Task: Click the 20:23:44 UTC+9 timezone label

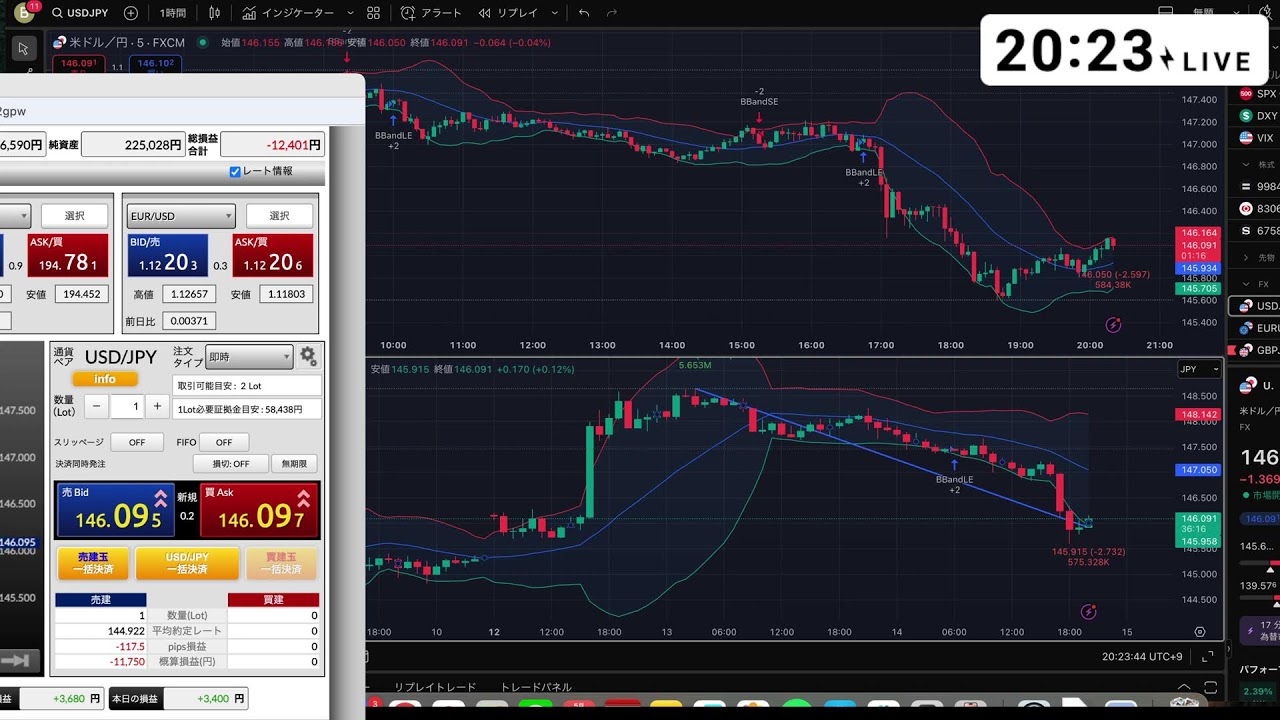Action: point(1143,657)
